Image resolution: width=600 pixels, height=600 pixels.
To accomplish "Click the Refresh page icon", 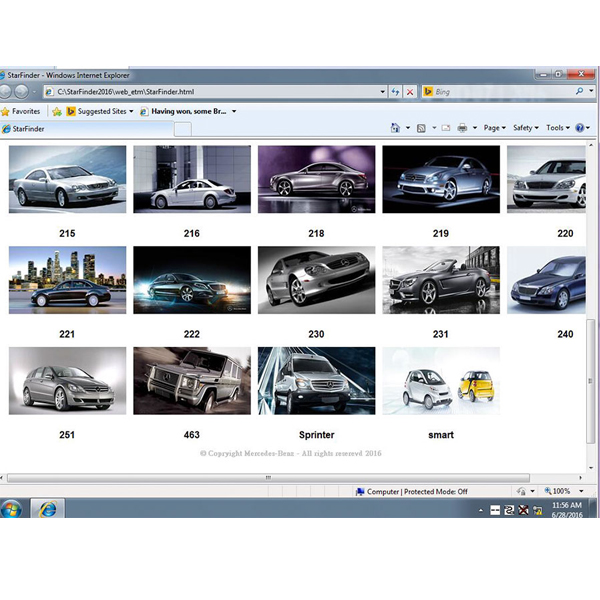I will coord(395,92).
